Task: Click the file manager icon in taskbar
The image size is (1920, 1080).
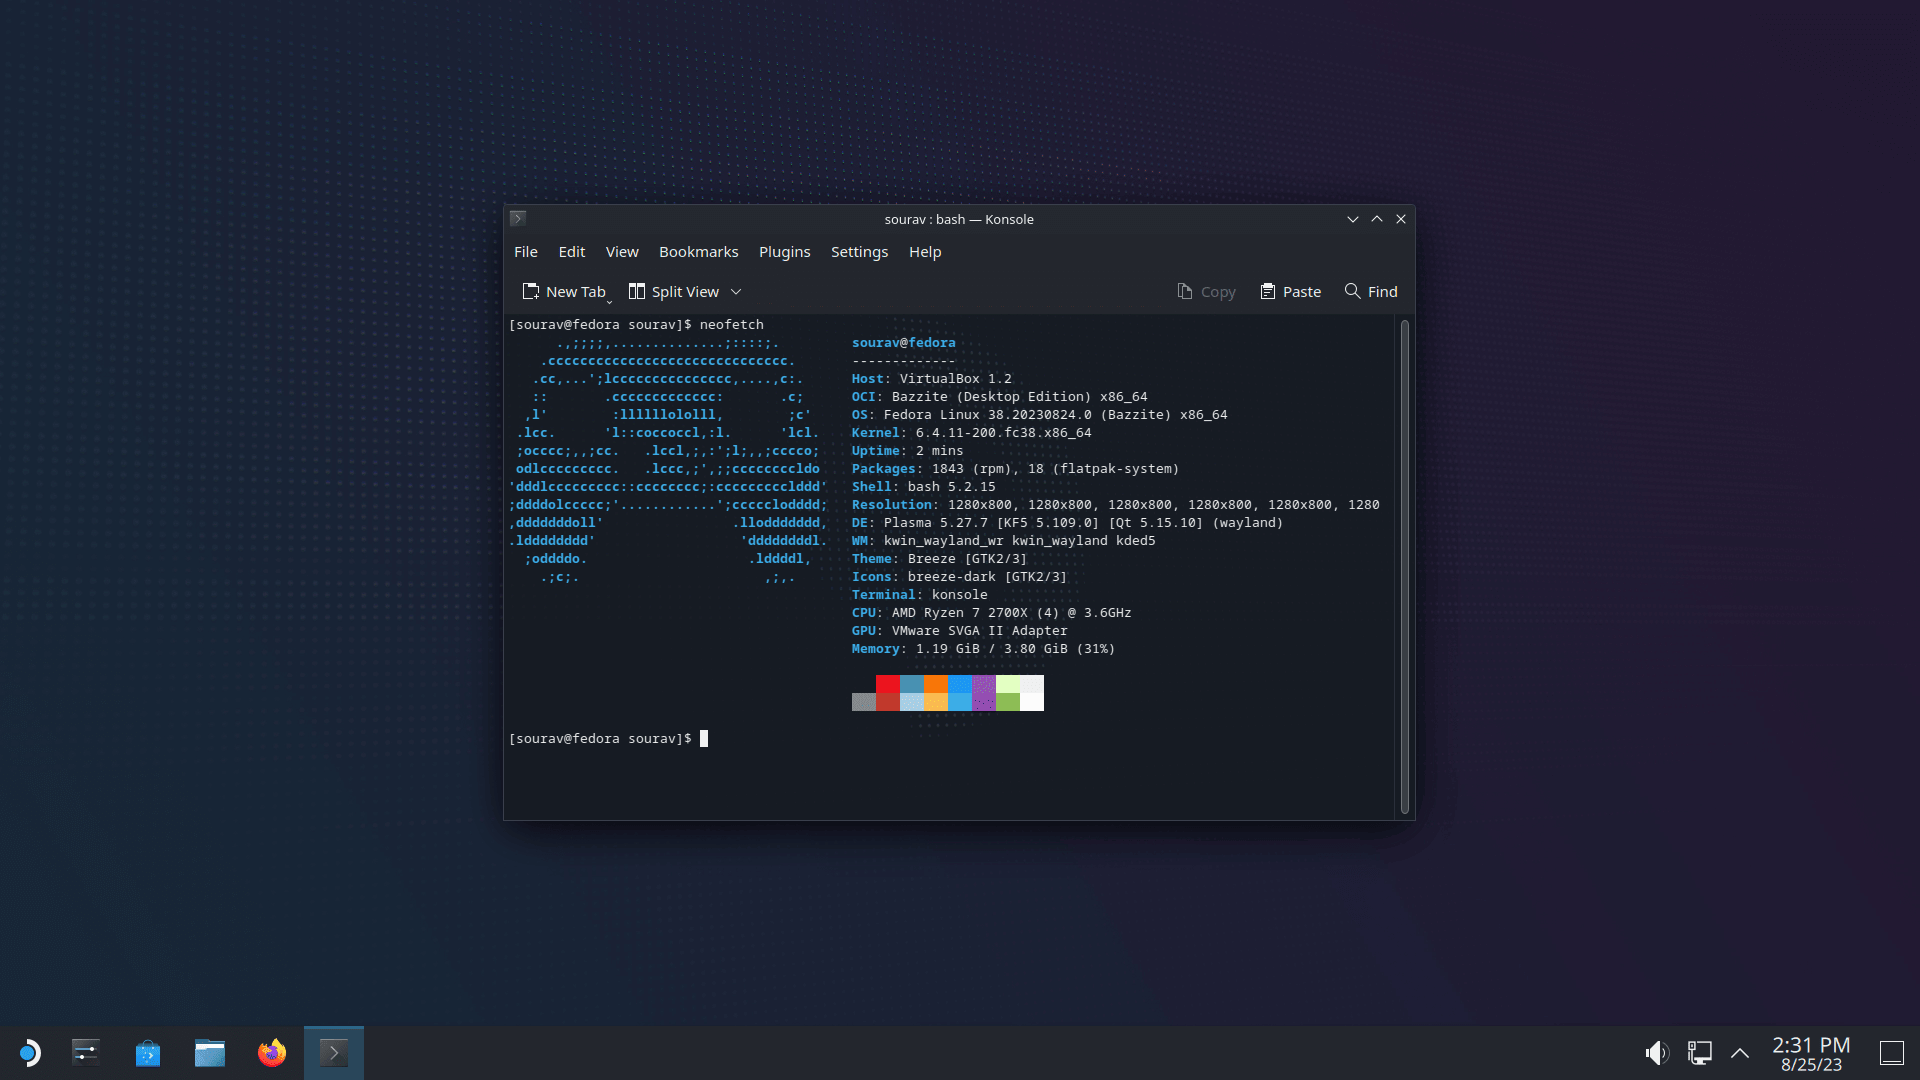Action: tap(210, 1051)
